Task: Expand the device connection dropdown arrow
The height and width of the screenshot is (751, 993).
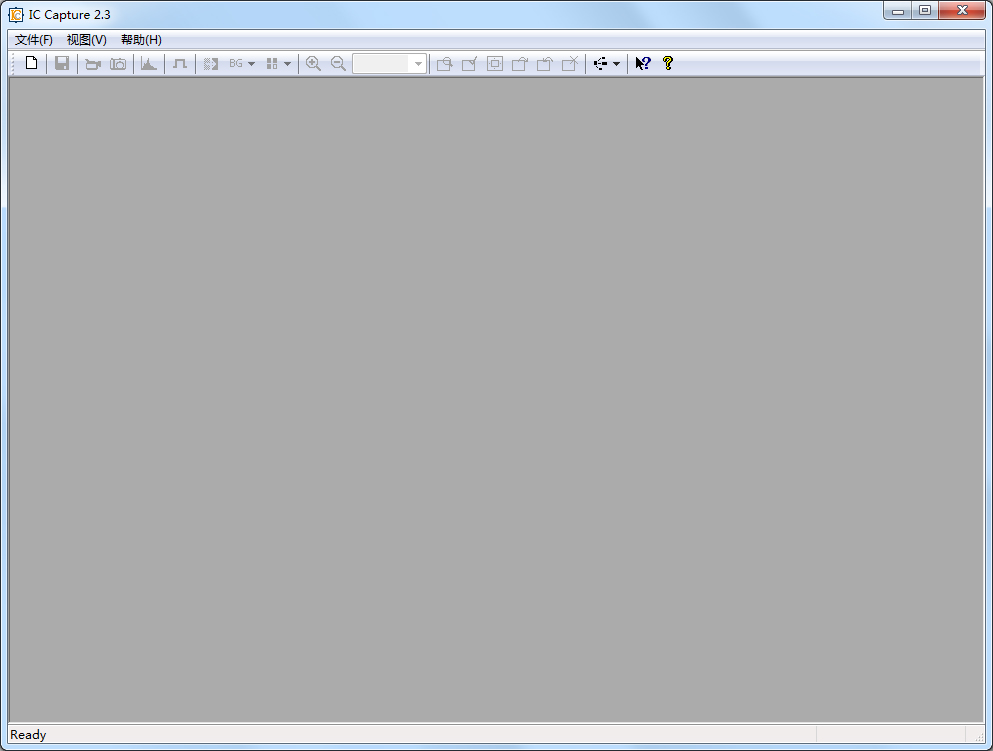Action: tap(616, 64)
